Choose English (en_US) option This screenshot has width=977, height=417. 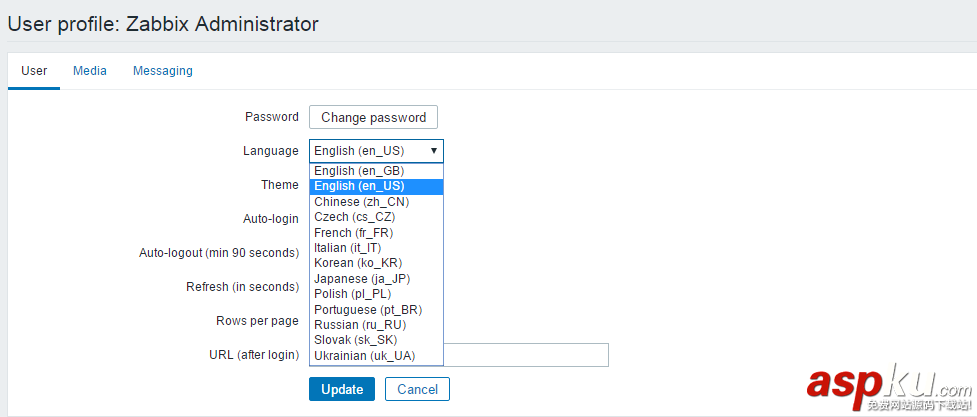click(360, 186)
